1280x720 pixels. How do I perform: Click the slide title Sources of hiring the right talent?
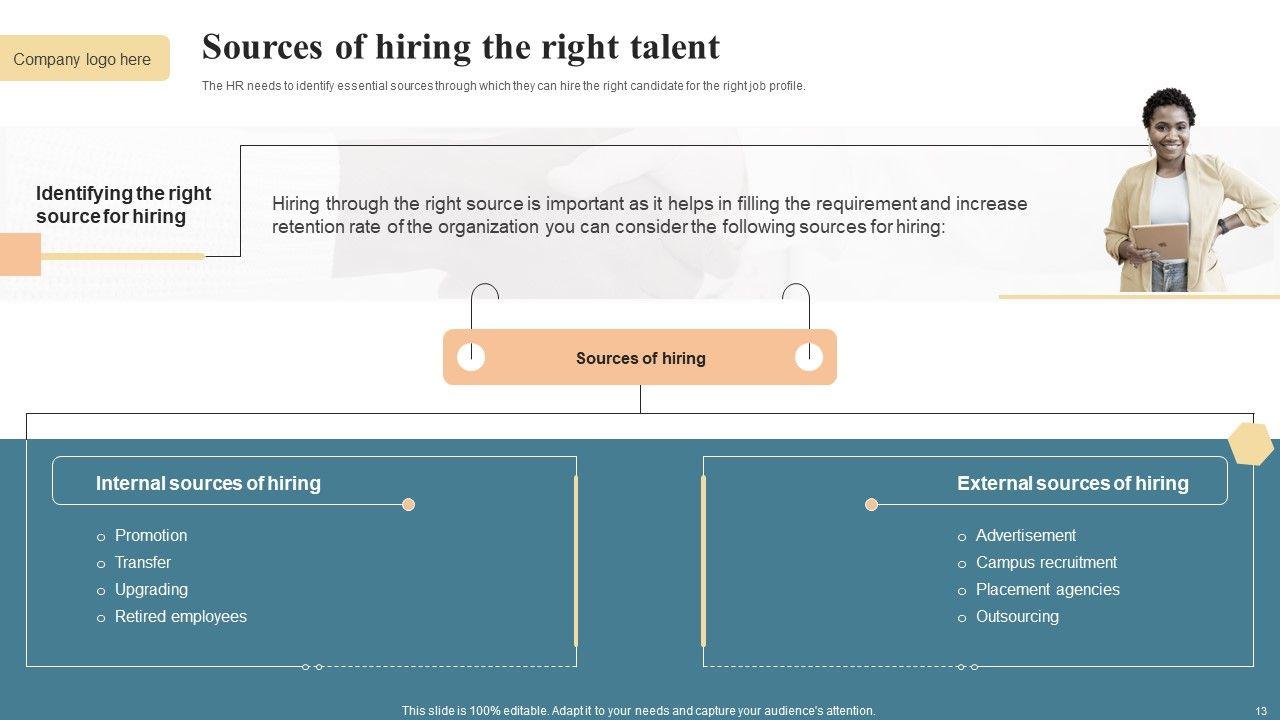pos(461,47)
